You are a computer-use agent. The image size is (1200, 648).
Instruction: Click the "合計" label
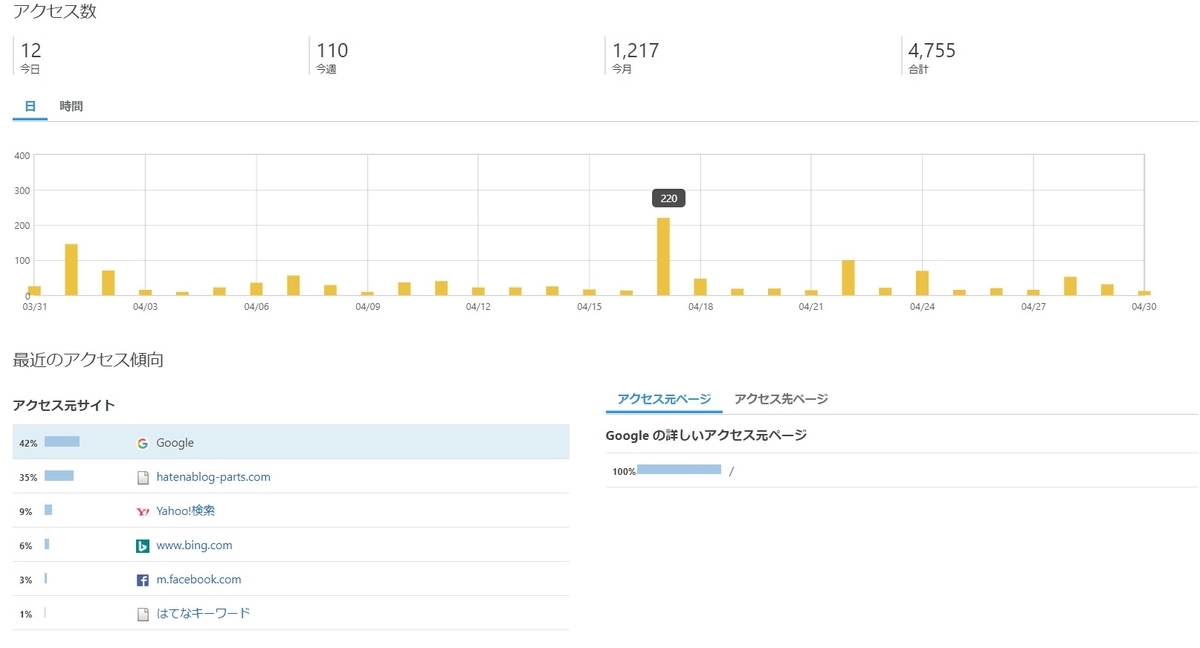click(918, 70)
